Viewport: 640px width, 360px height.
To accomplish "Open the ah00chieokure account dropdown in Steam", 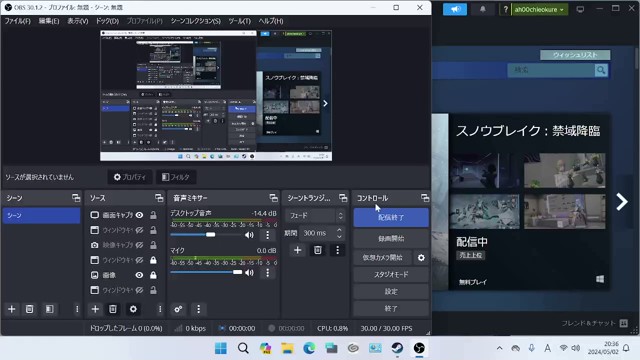I will 539,9.
